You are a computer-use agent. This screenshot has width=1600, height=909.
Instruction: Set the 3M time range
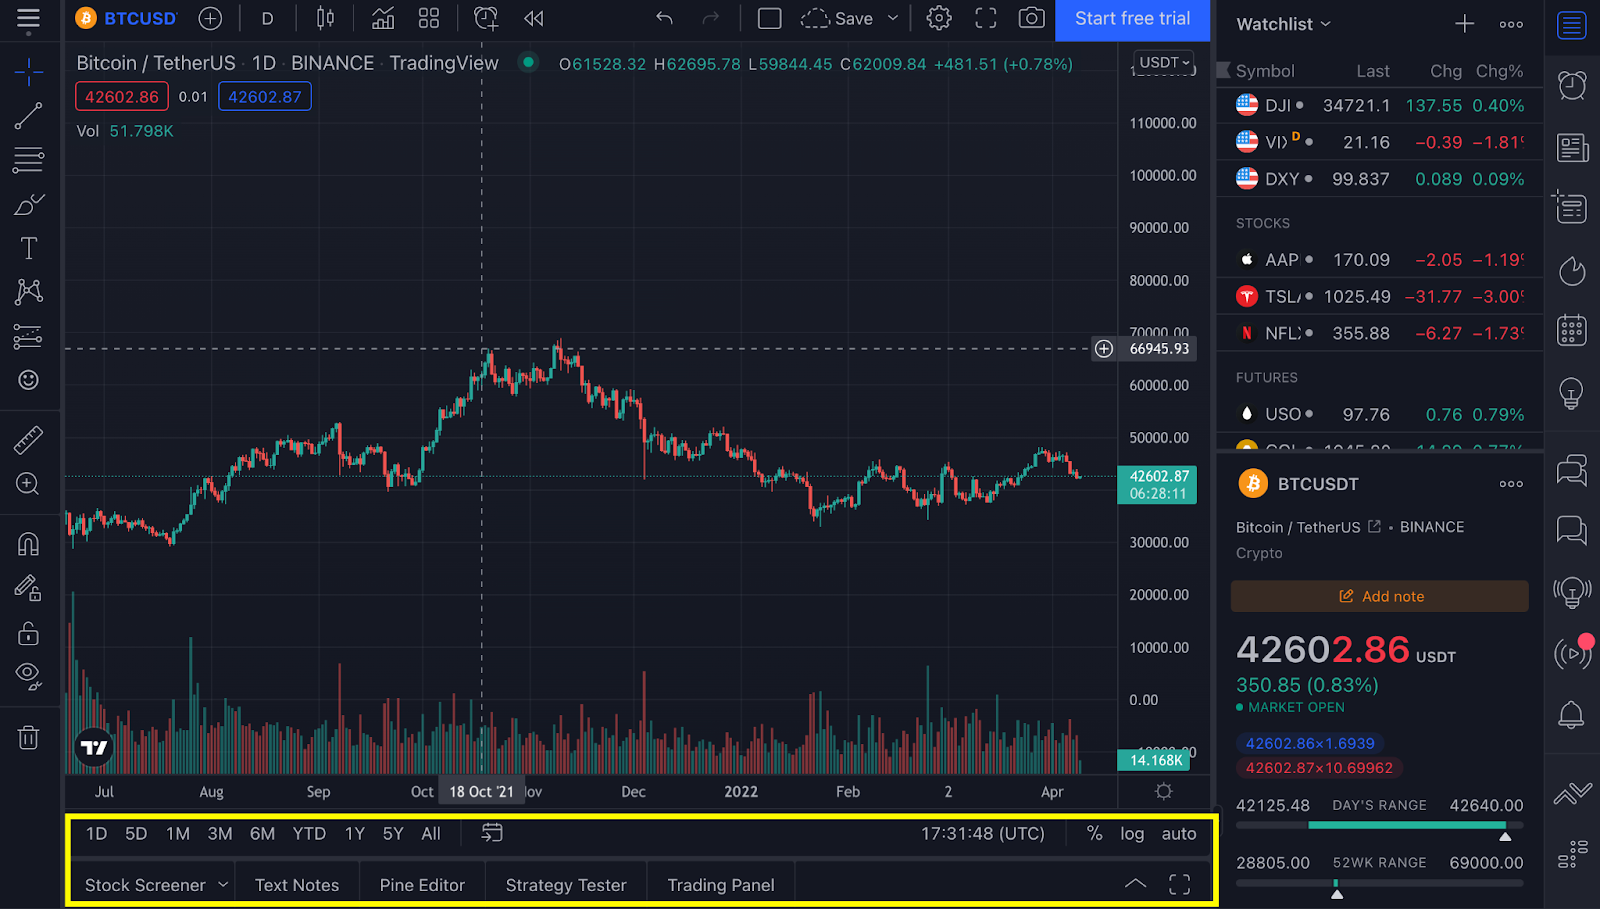[x=220, y=833]
